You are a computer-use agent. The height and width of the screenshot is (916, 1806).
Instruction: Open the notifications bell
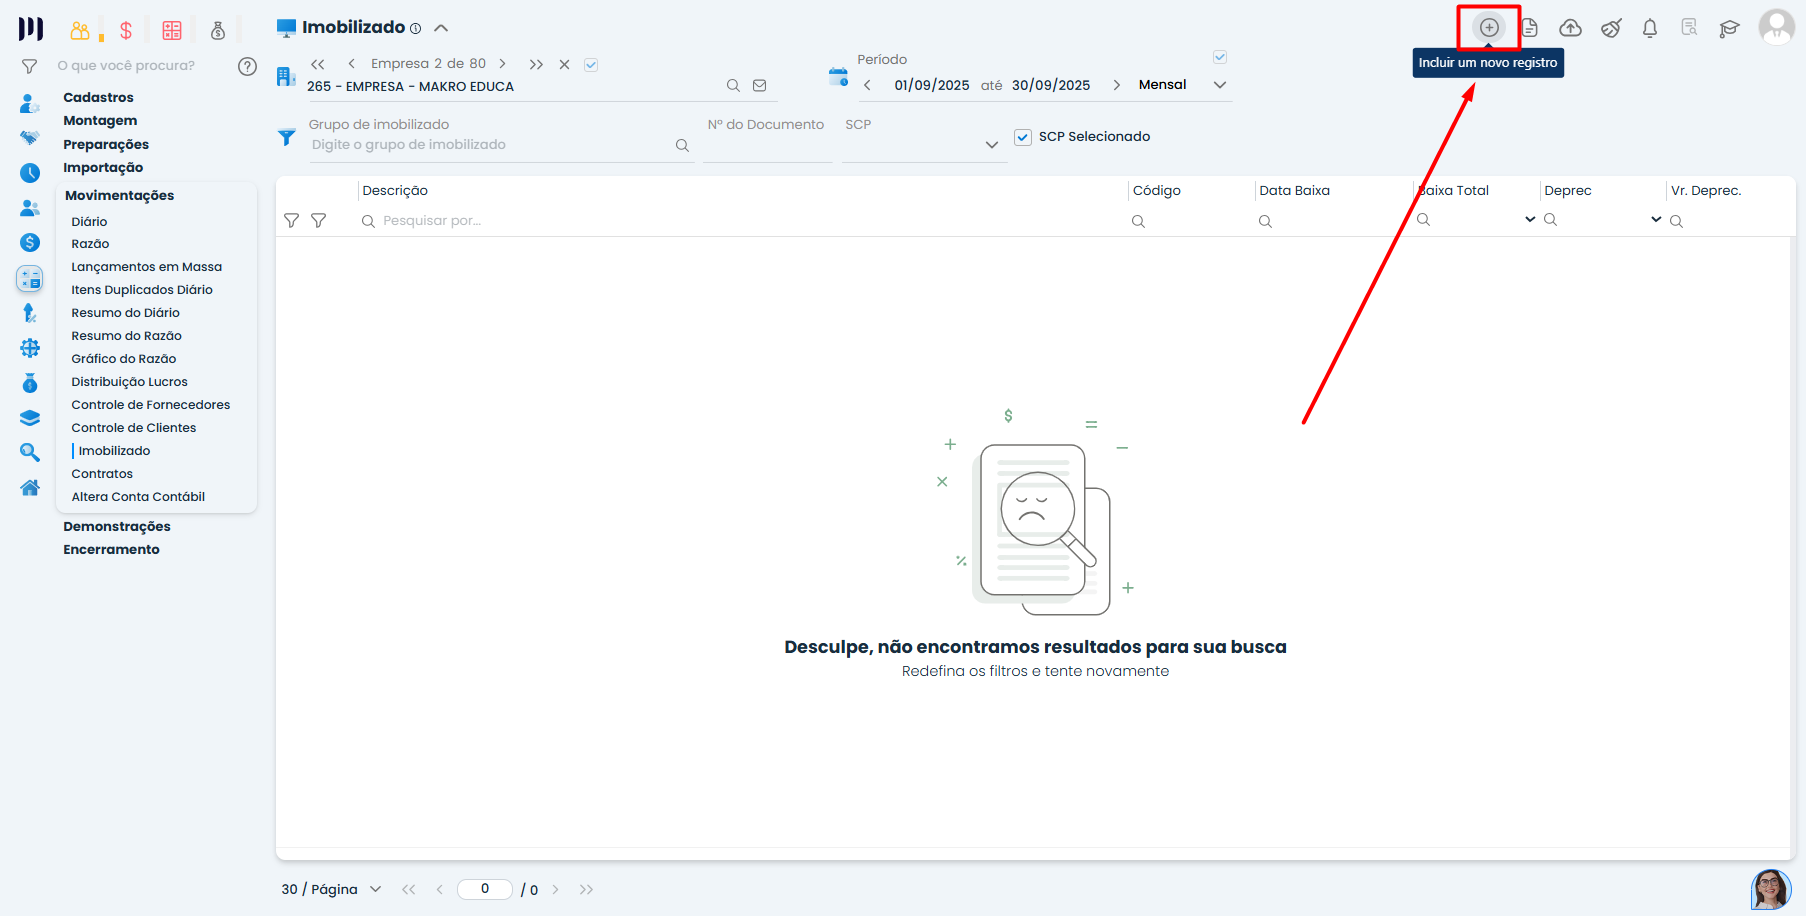1650,28
